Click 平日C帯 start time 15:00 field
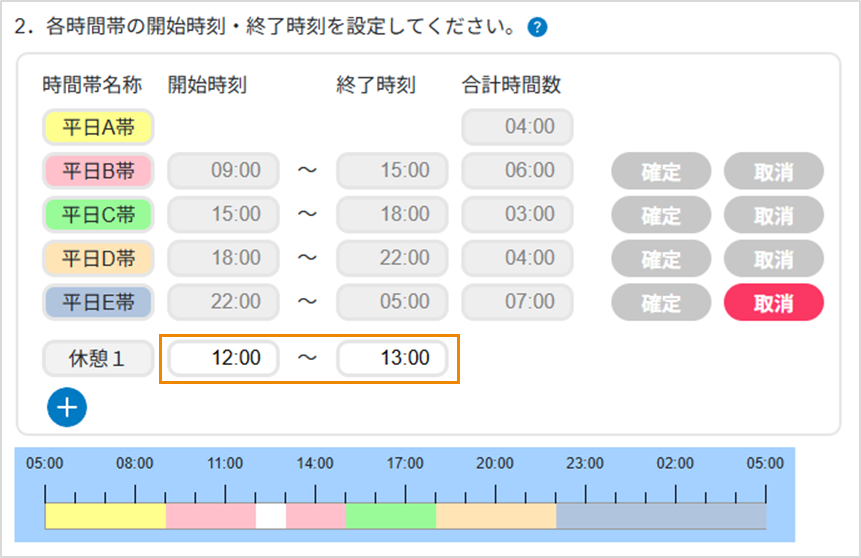This screenshot has width=861, height=558. pyautogui.click(x=223, y=214)
